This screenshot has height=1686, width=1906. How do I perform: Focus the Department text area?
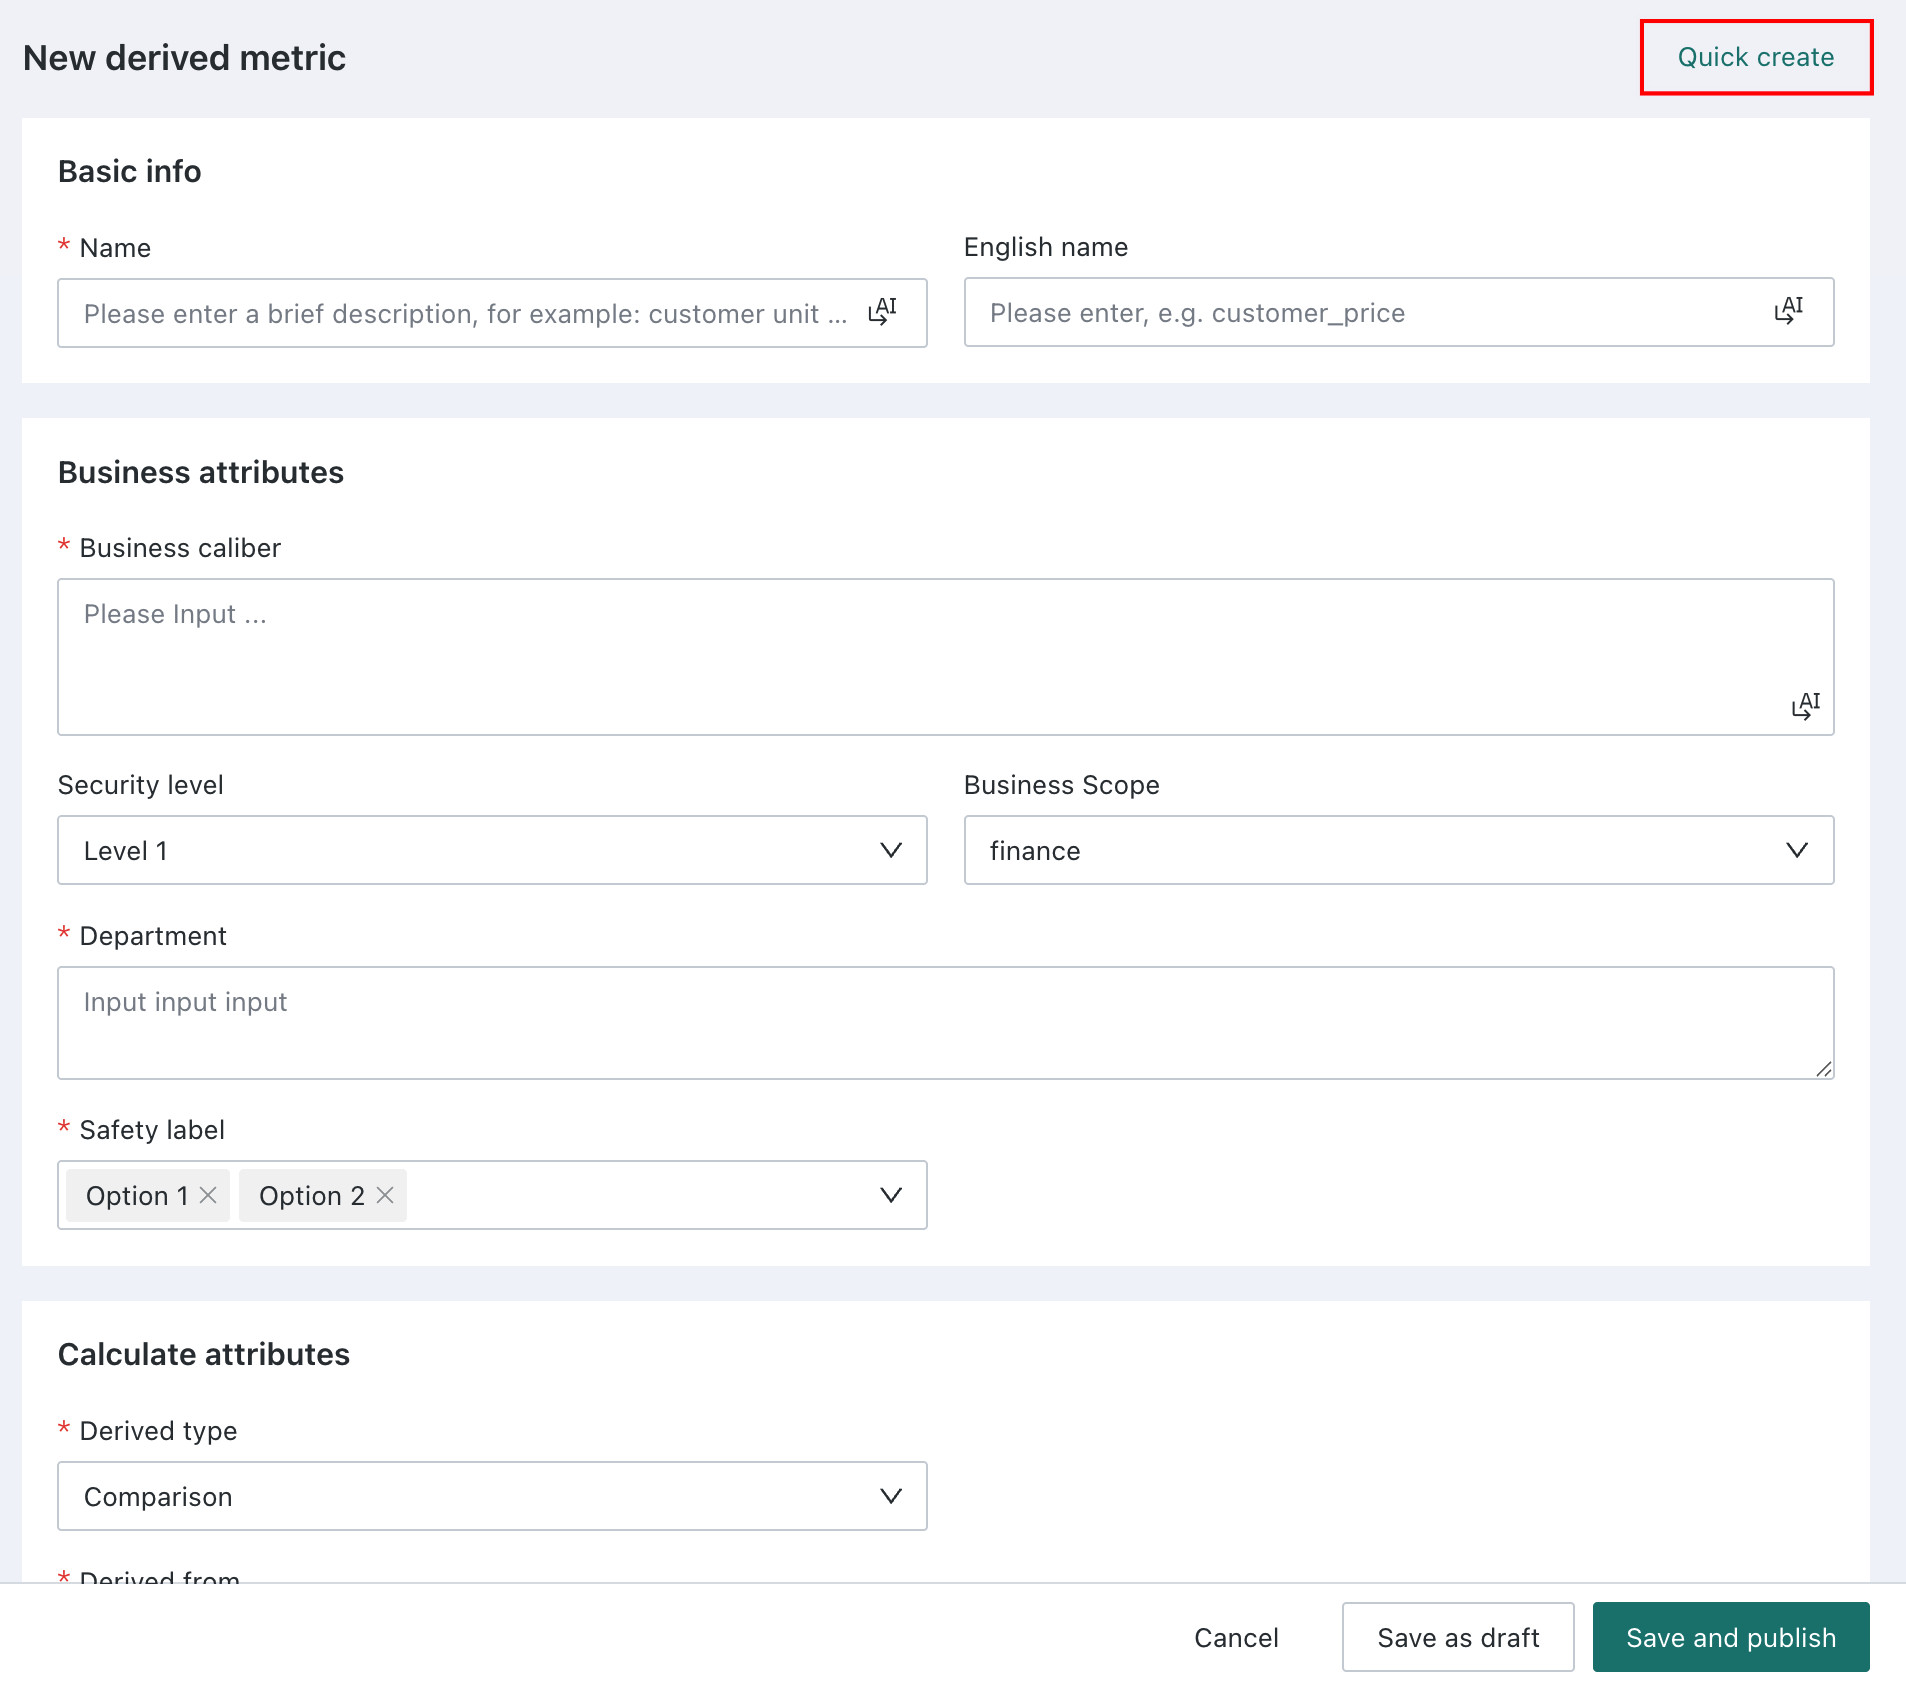945,1022
